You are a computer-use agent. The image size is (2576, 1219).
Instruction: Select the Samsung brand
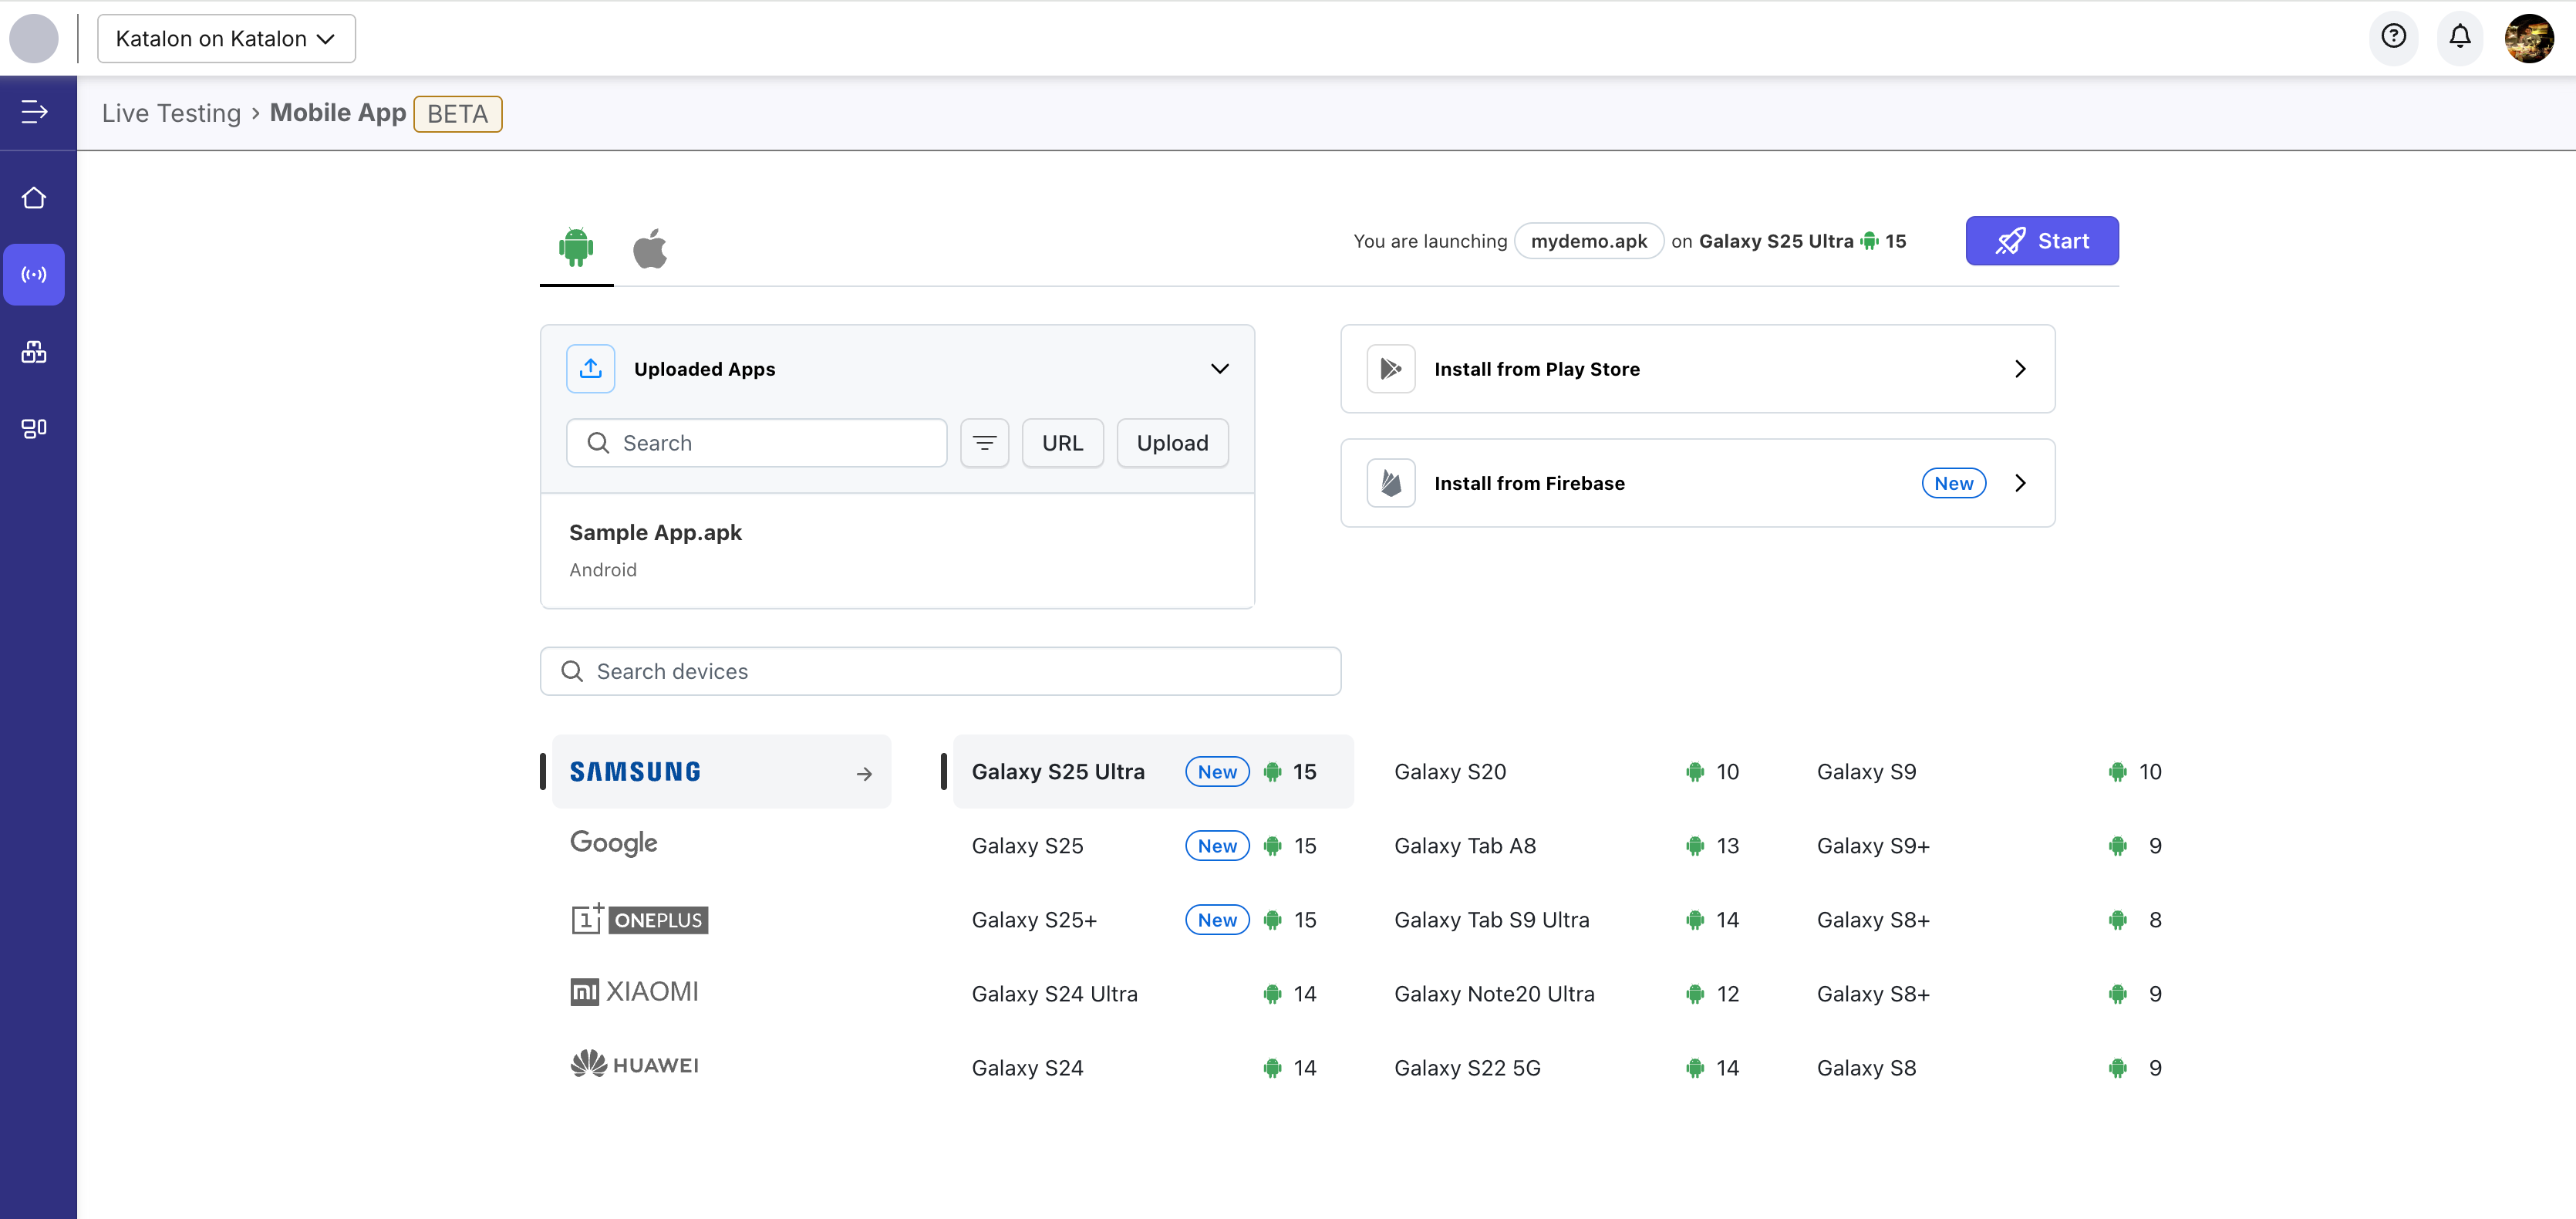tap(721, 772)
